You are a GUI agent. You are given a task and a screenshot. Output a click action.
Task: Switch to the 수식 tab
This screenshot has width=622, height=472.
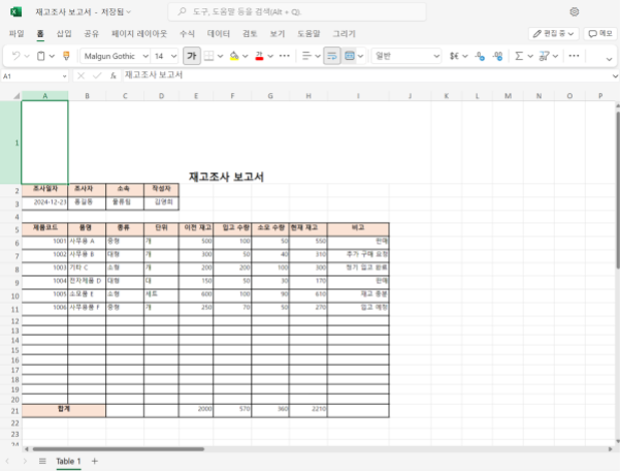(x=187, y=34)
